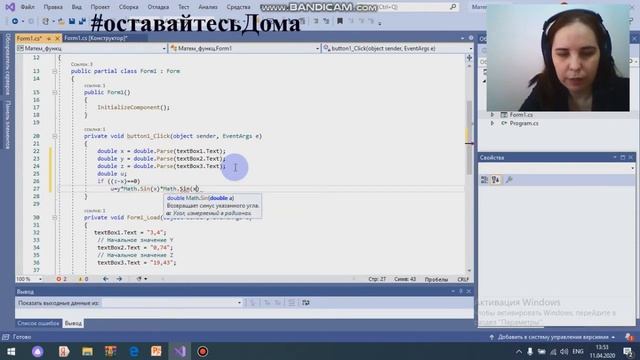Open the Анализ menu
This screenshot has width=640, height=360.
[208, 7]
